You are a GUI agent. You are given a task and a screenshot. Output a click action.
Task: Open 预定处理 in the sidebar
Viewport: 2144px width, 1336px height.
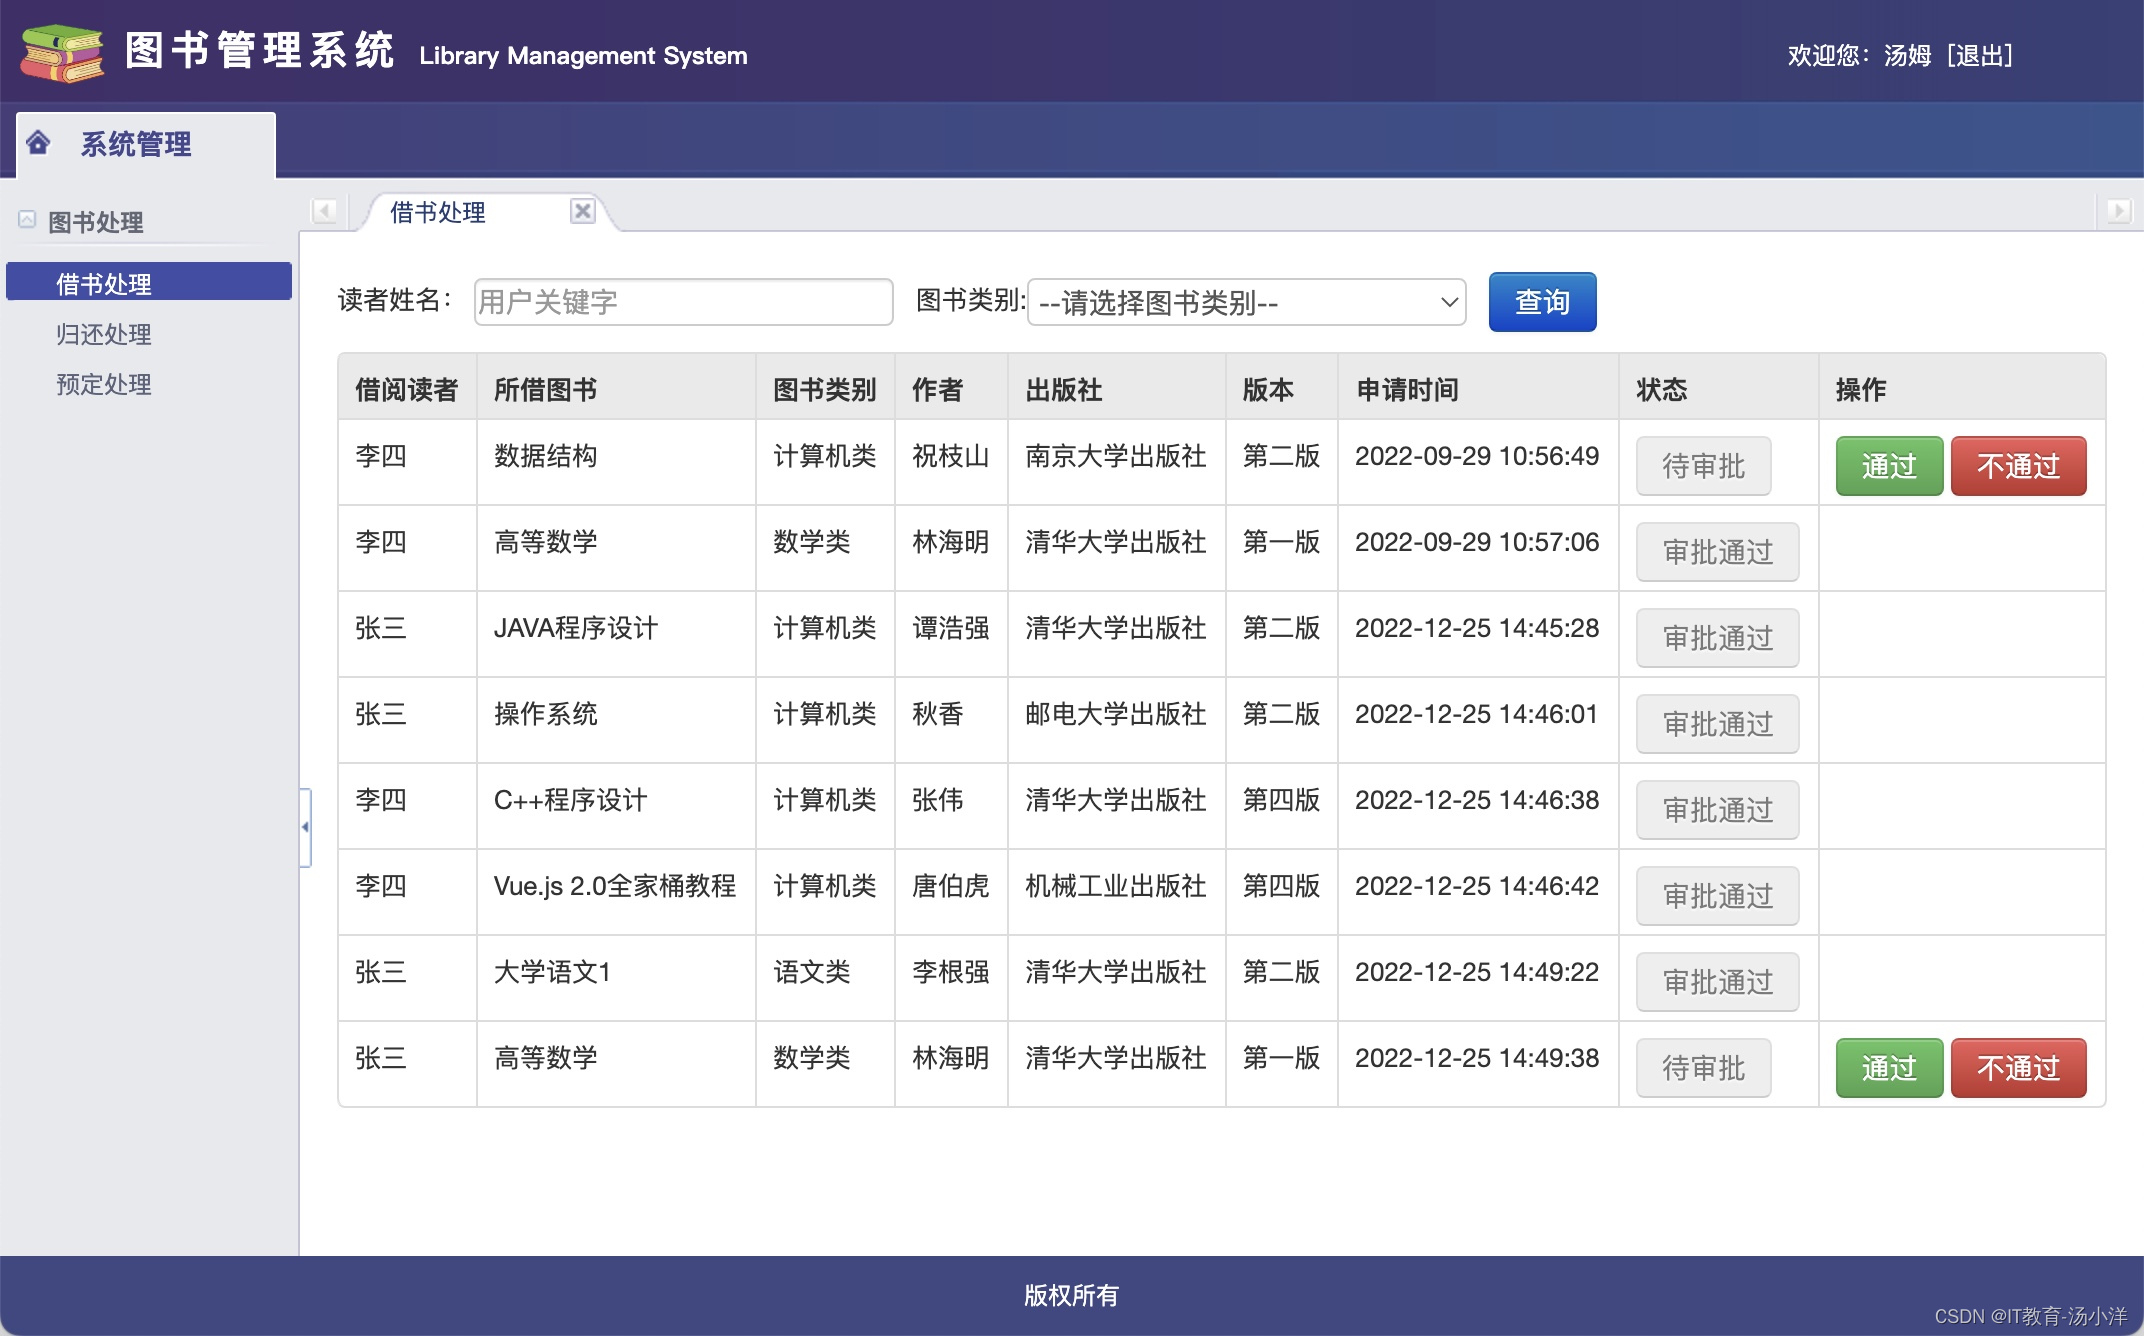tap(104, 384)
